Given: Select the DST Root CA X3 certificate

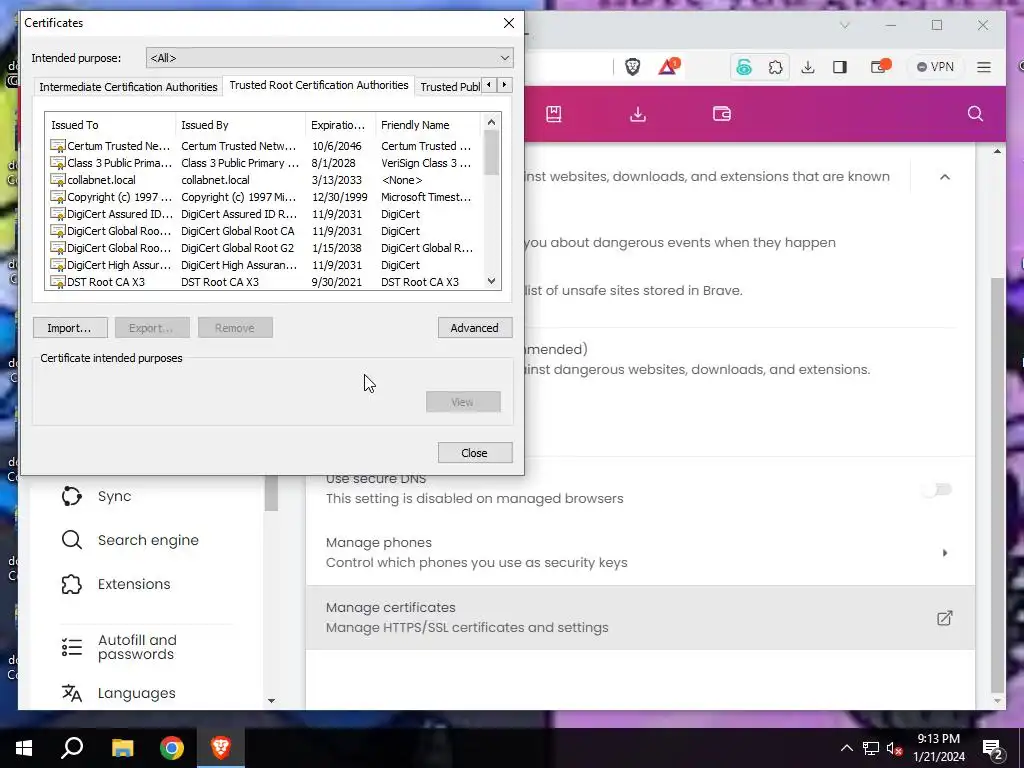Looking at the screenshot, I should pyautogui.click(x=264, y=282).
